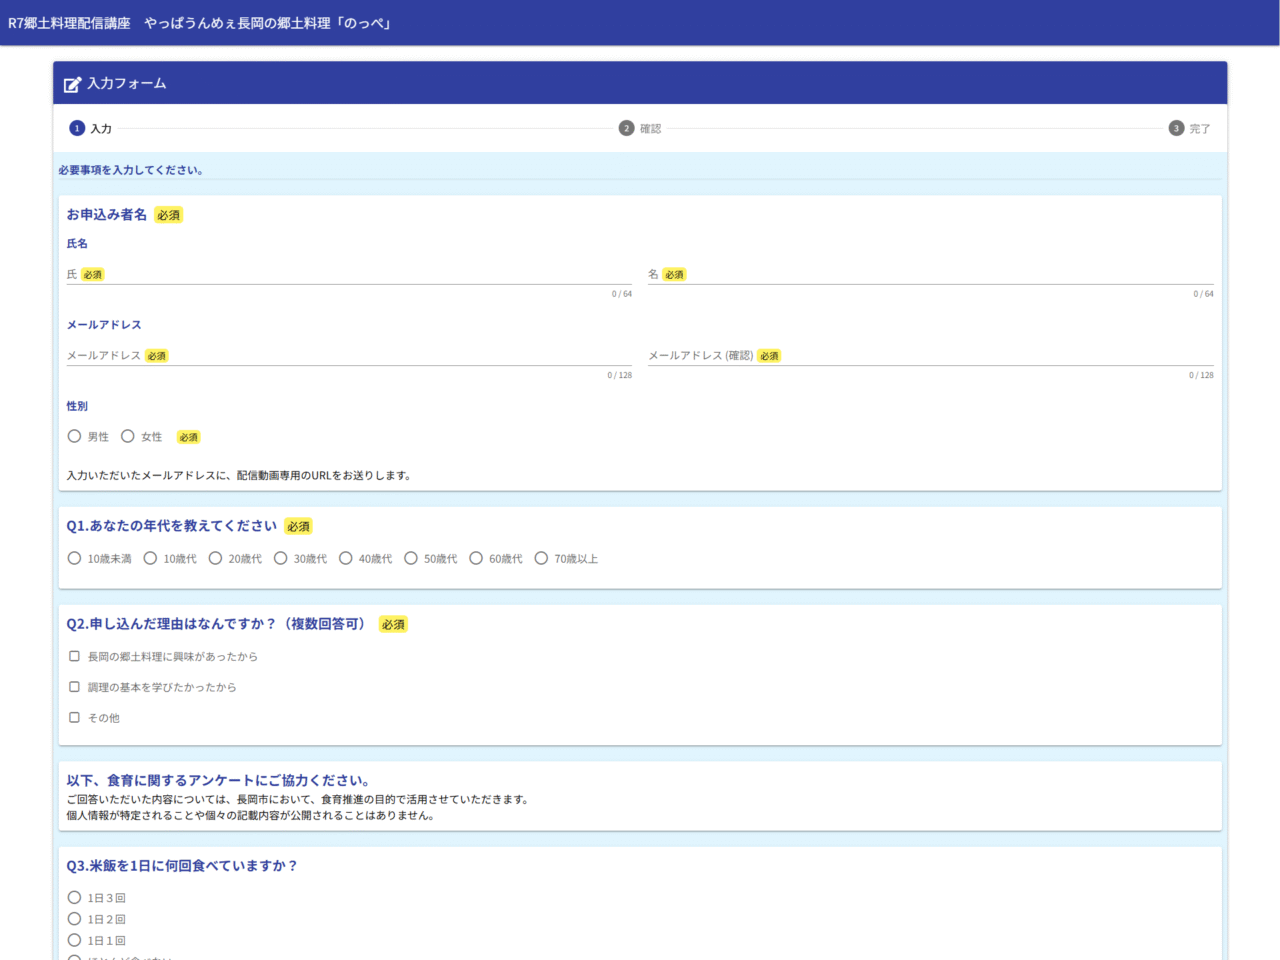The image size is (1280, 960).
Task: Choose the 70歳以上 age option
Action: pyautogui.click(x=541, y=558)
